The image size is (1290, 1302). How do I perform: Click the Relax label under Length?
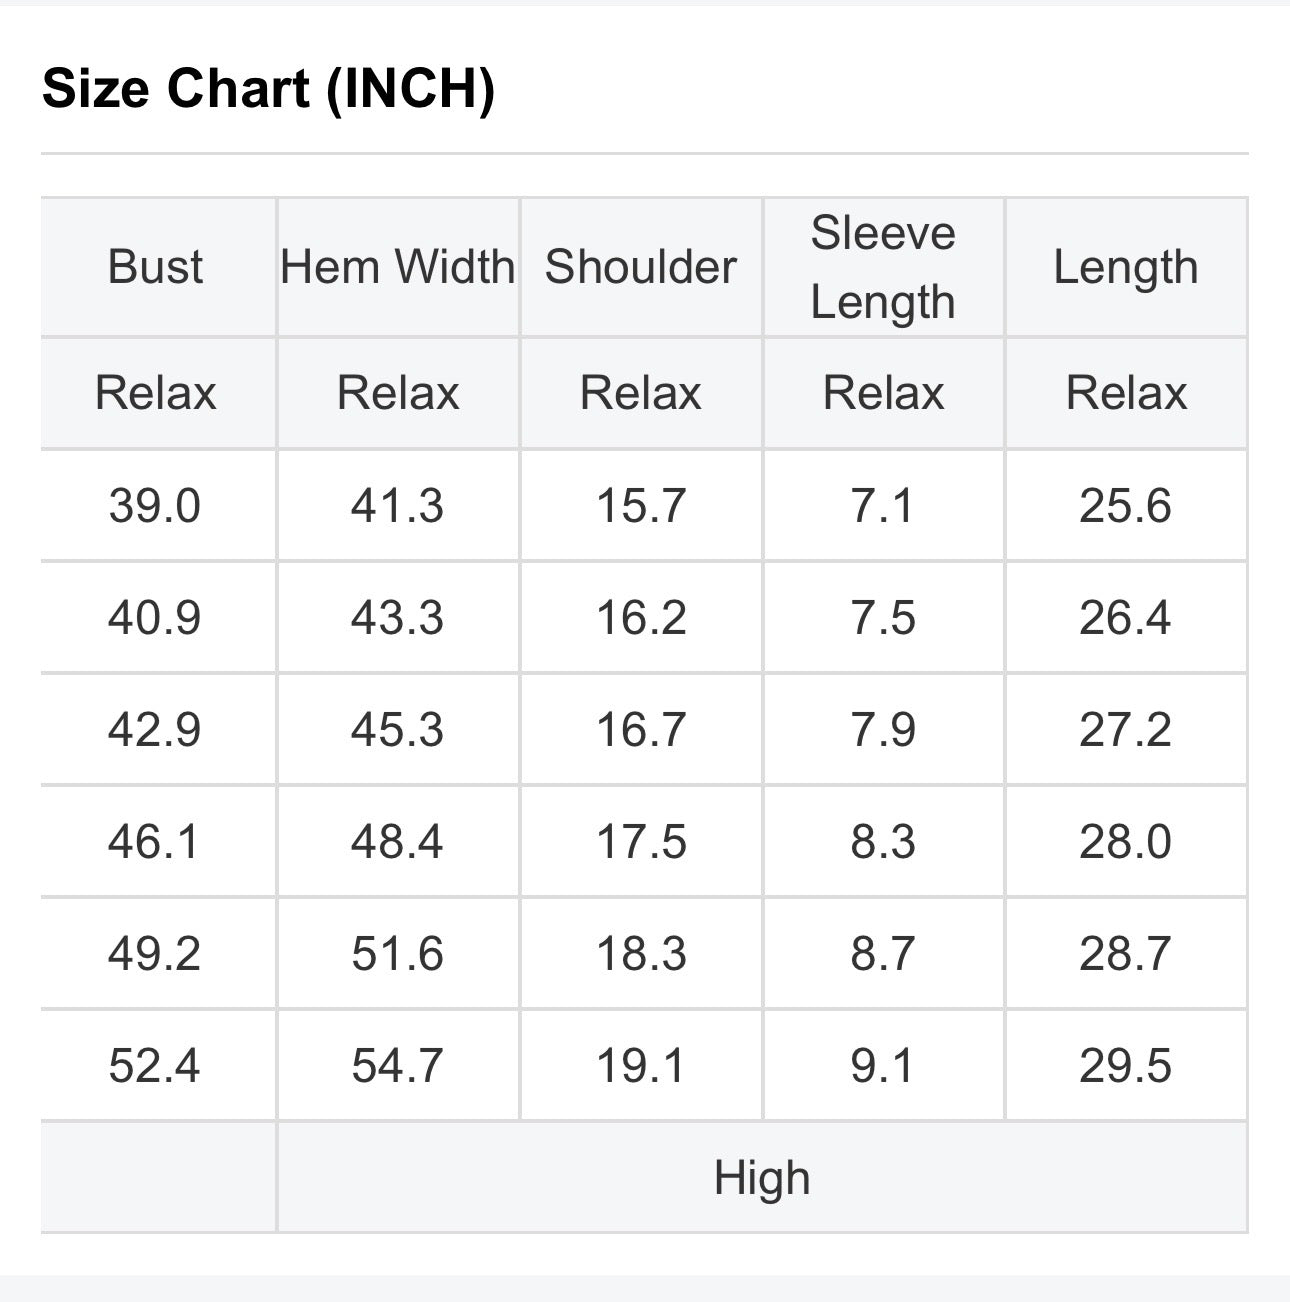click(x=1126, y=393)
